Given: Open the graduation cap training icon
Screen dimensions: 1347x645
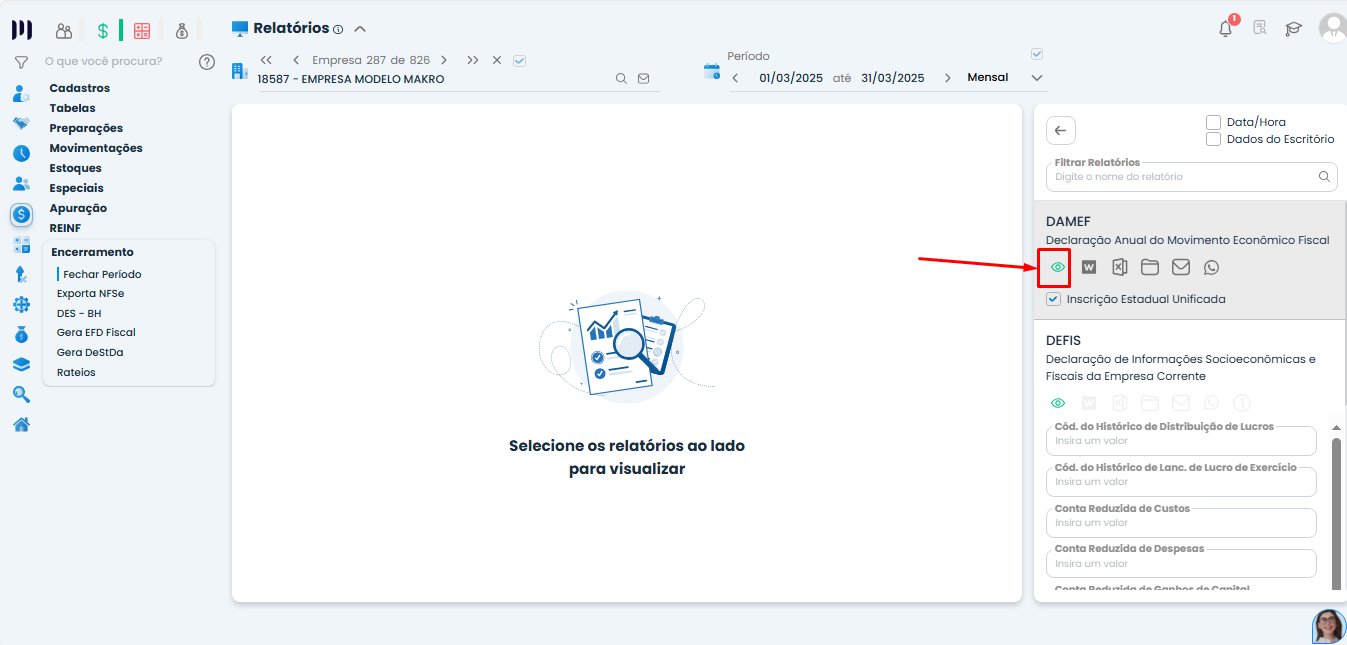Looking at the screenshot, I should (1294, 29).
